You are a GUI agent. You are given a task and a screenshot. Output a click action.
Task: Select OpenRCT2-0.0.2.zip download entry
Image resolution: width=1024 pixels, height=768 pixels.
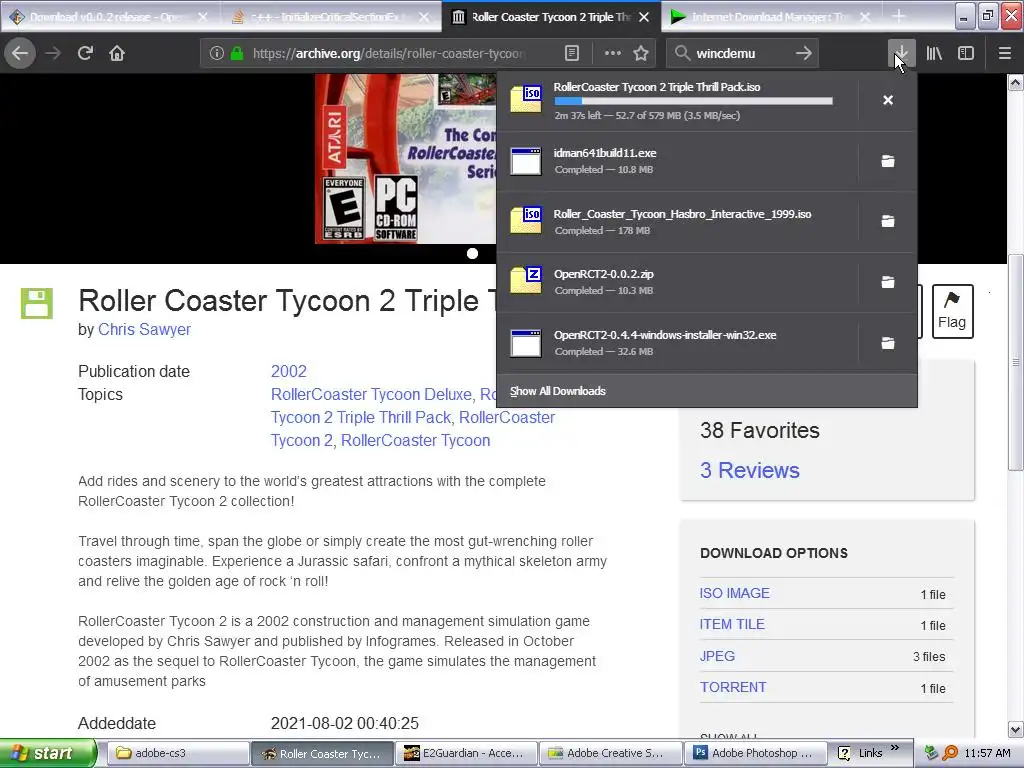tap(677, 282)
